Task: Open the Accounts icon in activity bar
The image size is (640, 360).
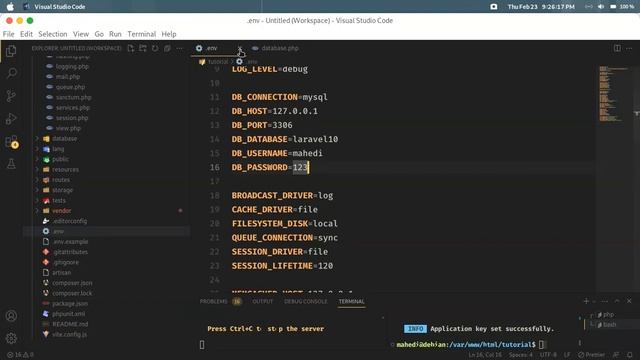Action: 11,316
